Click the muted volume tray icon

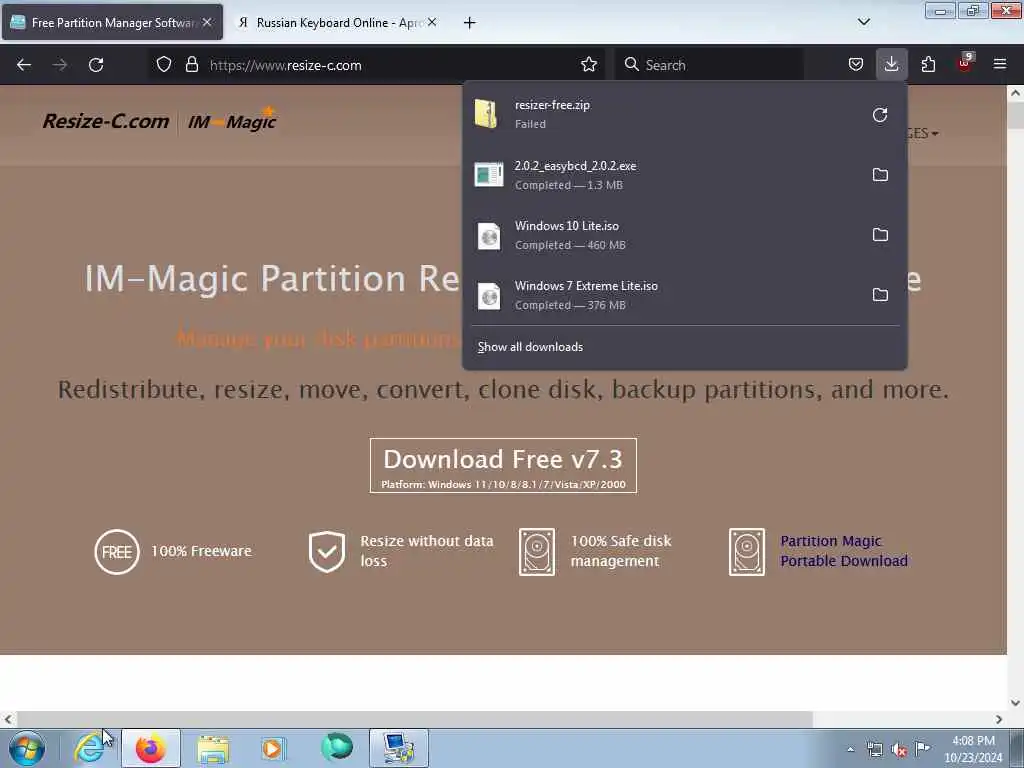tap(899, 750)
